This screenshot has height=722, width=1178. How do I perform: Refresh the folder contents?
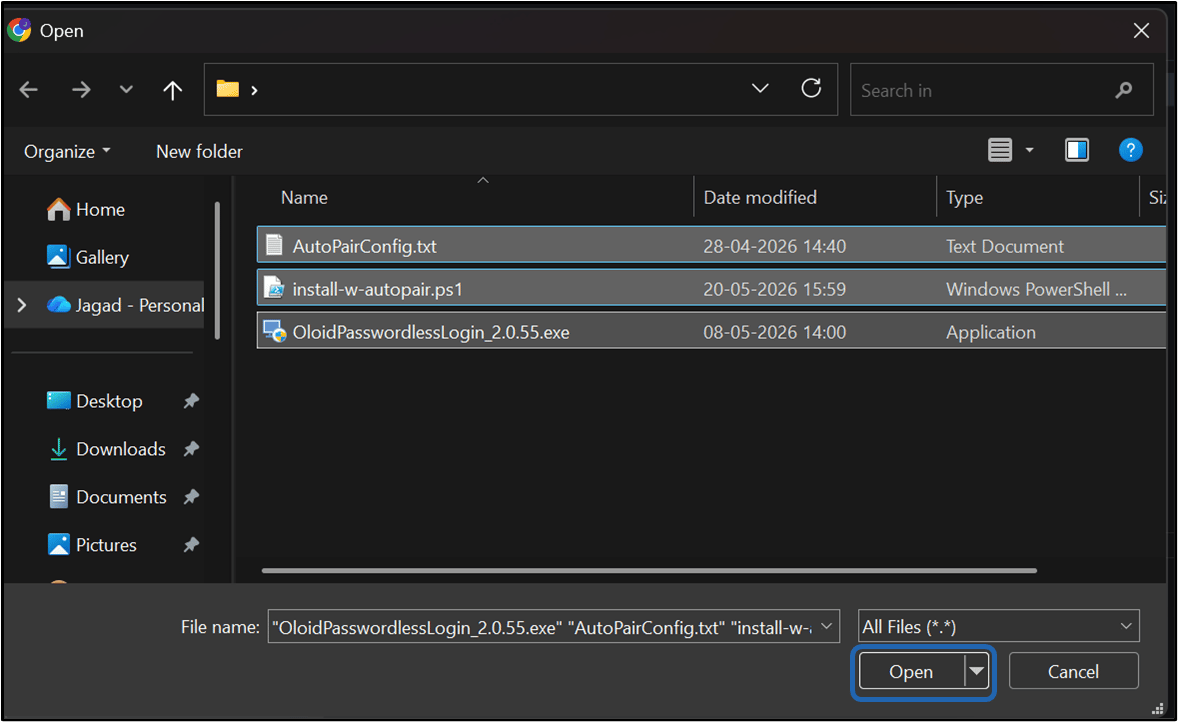pyautogui.click(x=811, y=89)
